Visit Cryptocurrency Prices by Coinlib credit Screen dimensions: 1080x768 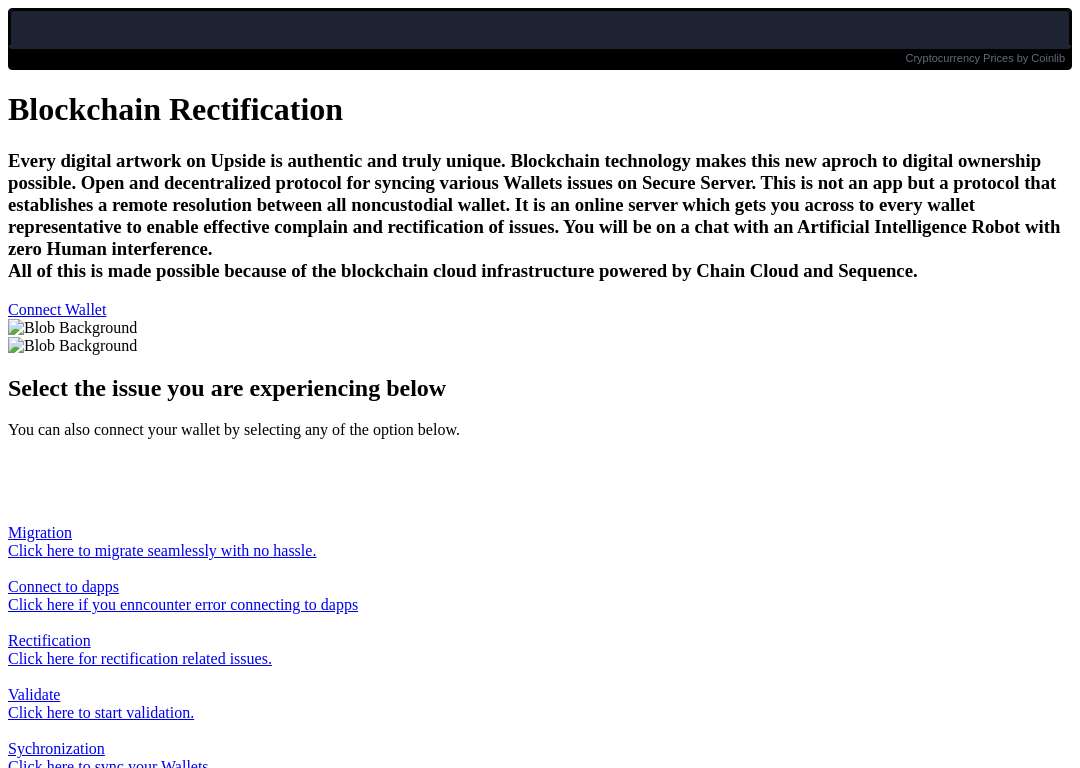(x=985, y=59)
